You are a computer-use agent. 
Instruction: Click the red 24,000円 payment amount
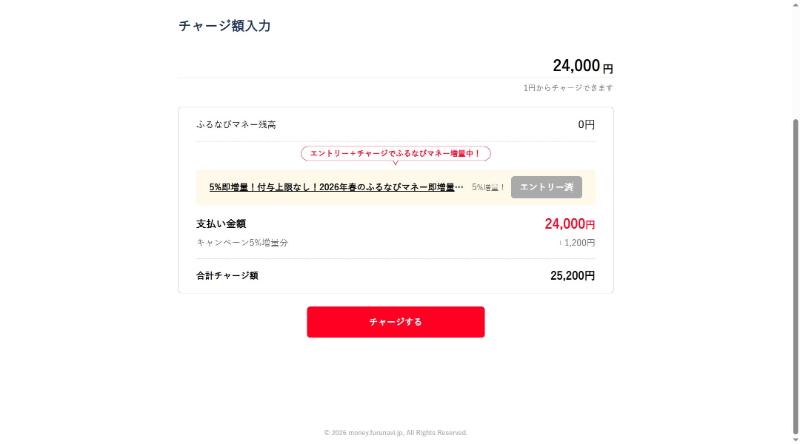pos(569,224)
